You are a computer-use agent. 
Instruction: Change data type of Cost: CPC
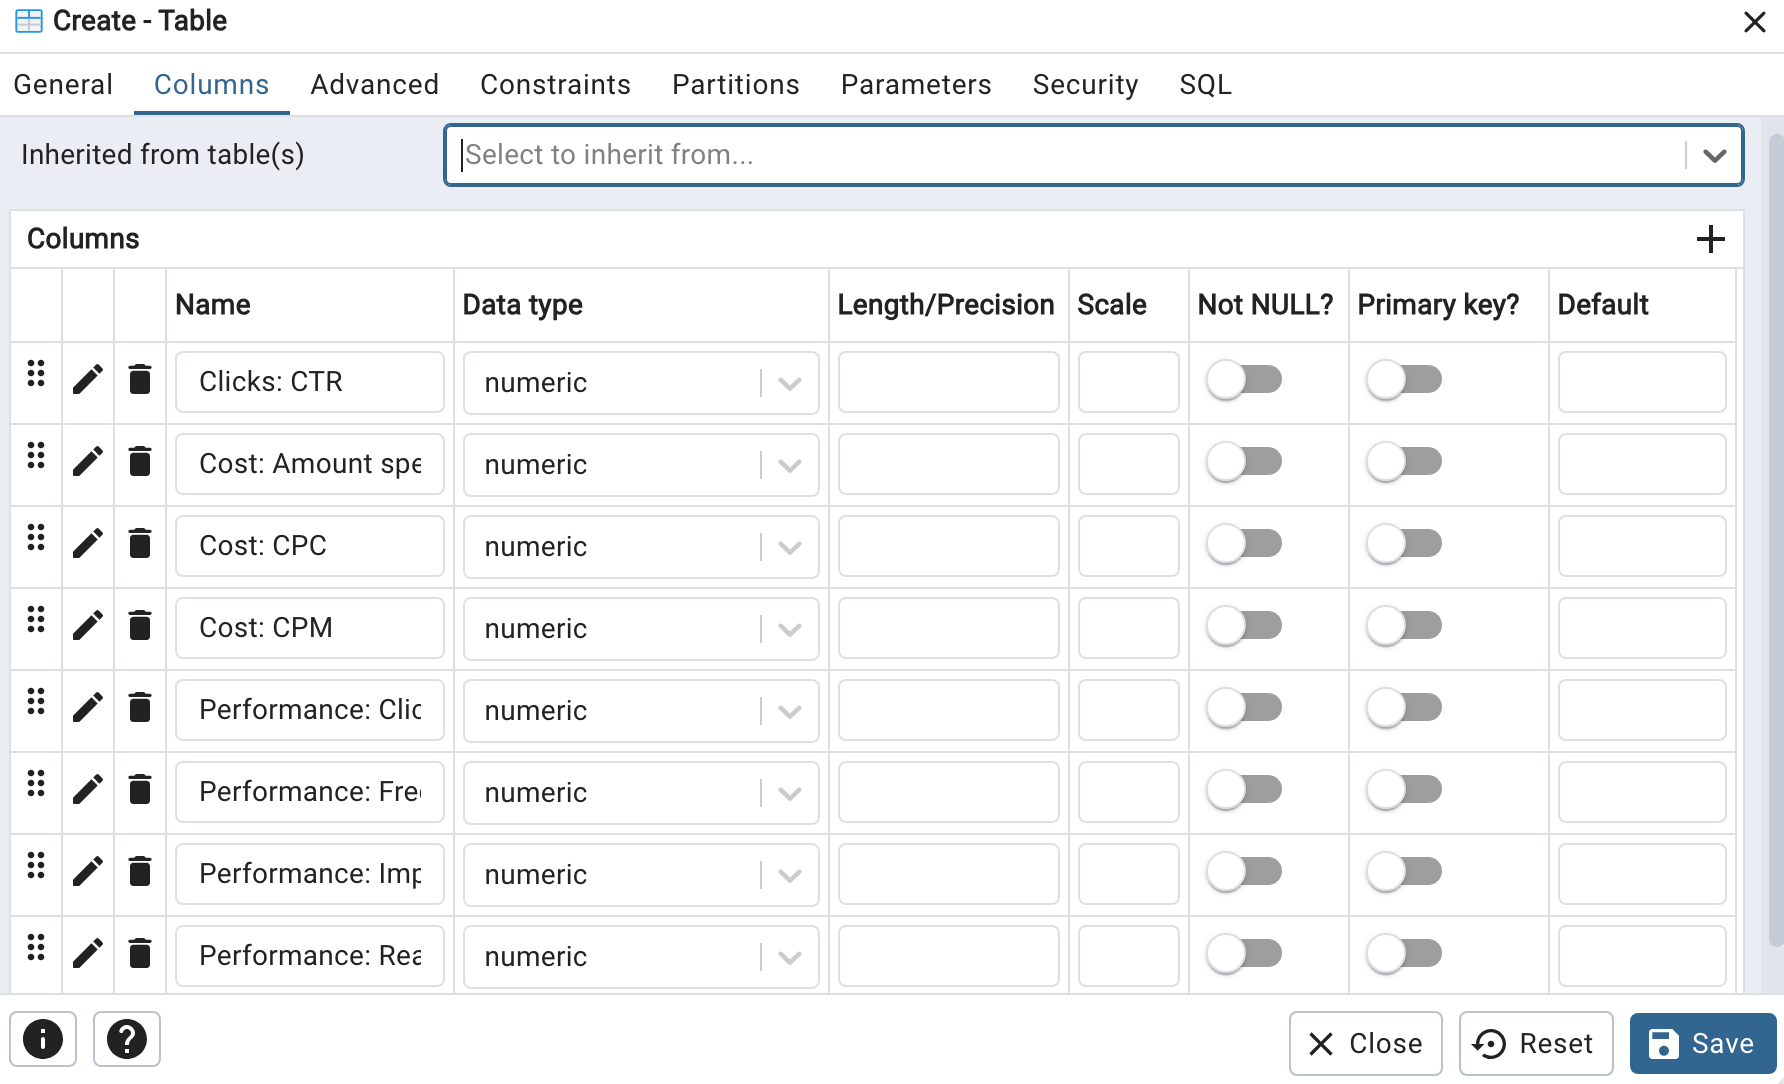point(641,546)
